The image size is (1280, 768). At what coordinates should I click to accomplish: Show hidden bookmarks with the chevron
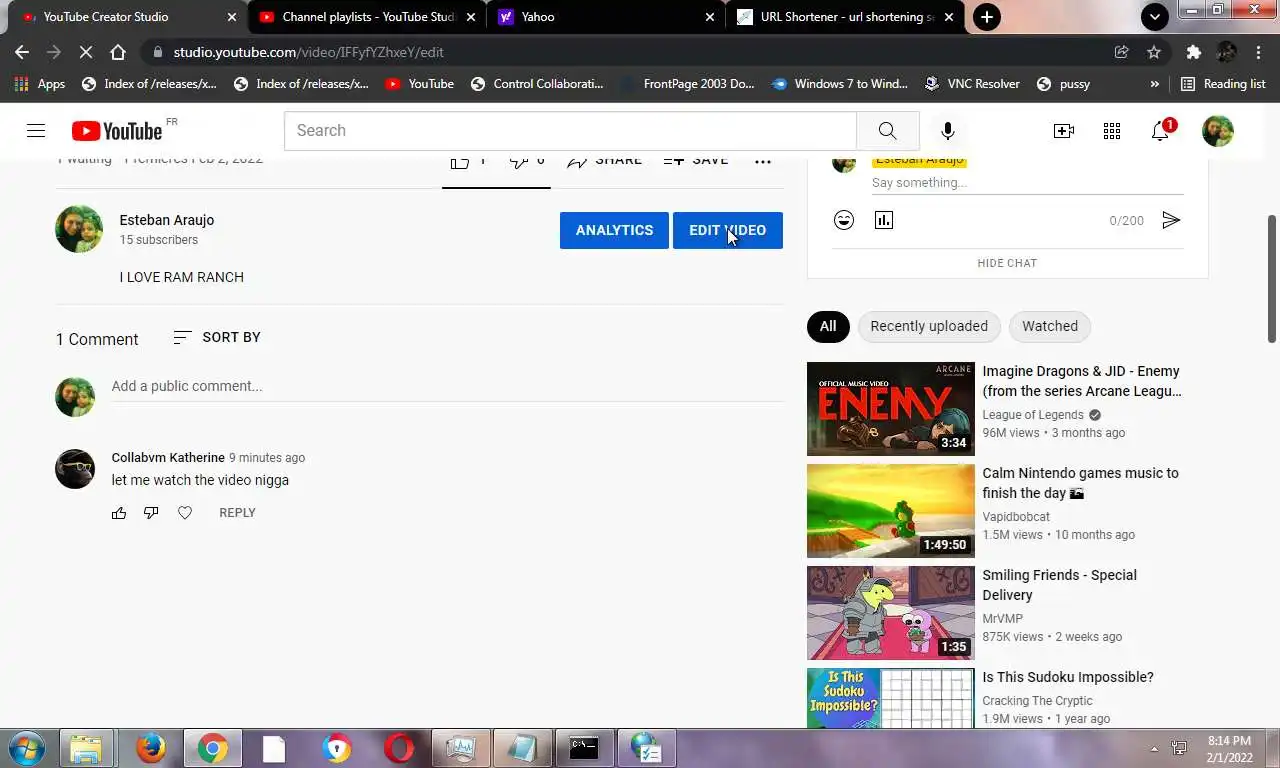click(1154, 84)
